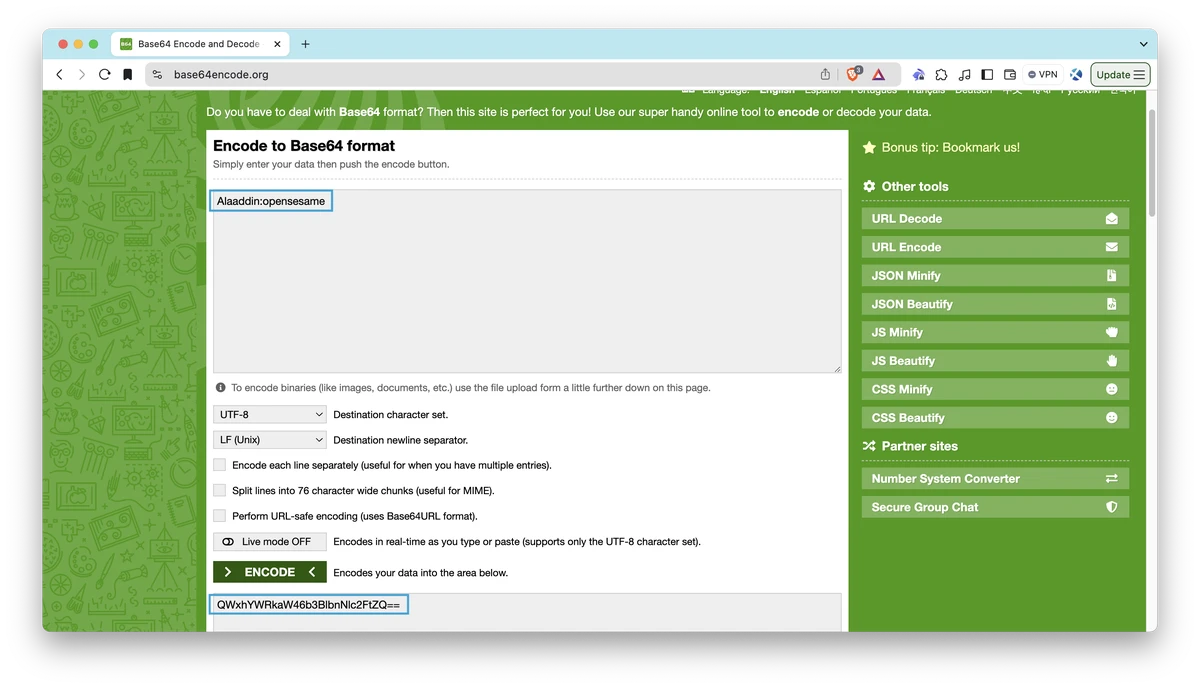The width and height of the screenshot is (1200, 688).
Task: Open the browser menu via Update button
Action: tap(1119, 74)
